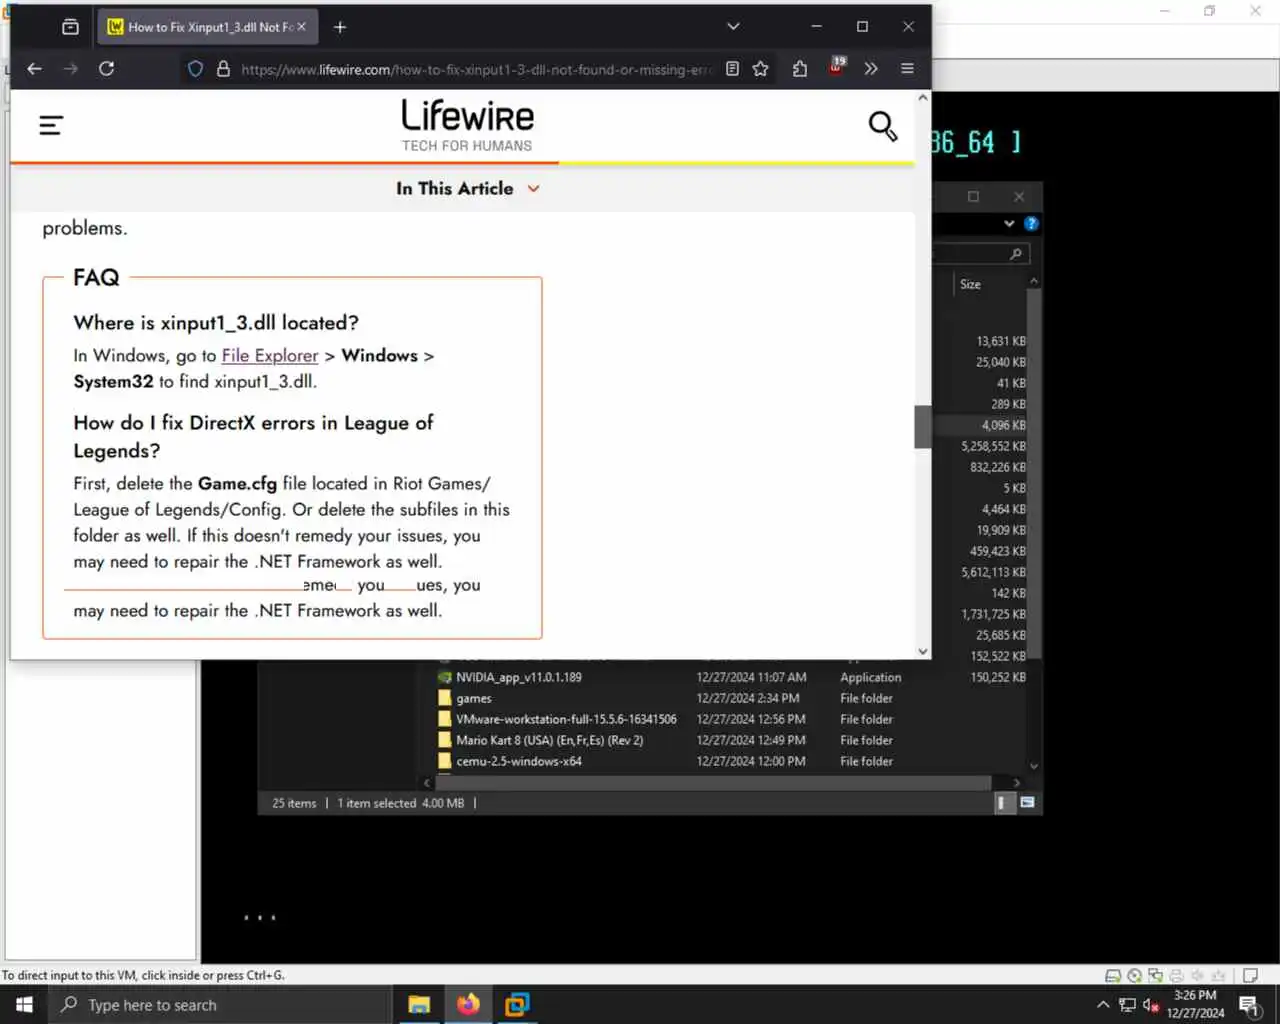
Task: Select the How to Fix Xinput1_3.dll tab
Action: 208,27
